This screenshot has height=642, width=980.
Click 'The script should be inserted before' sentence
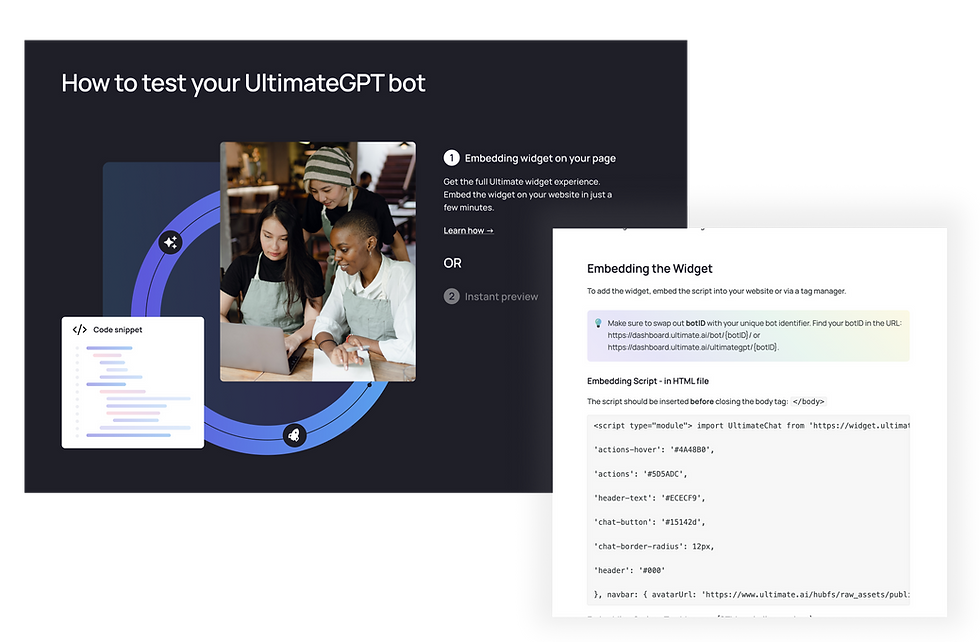pos(687,401)
